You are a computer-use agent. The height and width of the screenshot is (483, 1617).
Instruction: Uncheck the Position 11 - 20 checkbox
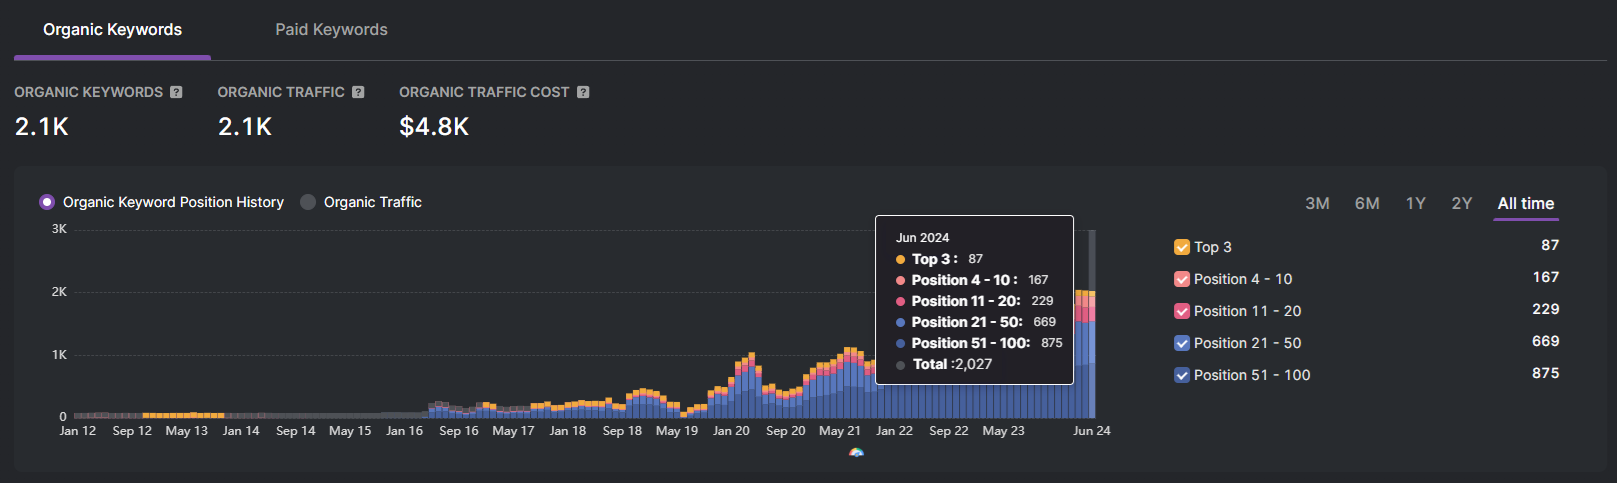click(x=1182, y=311)
